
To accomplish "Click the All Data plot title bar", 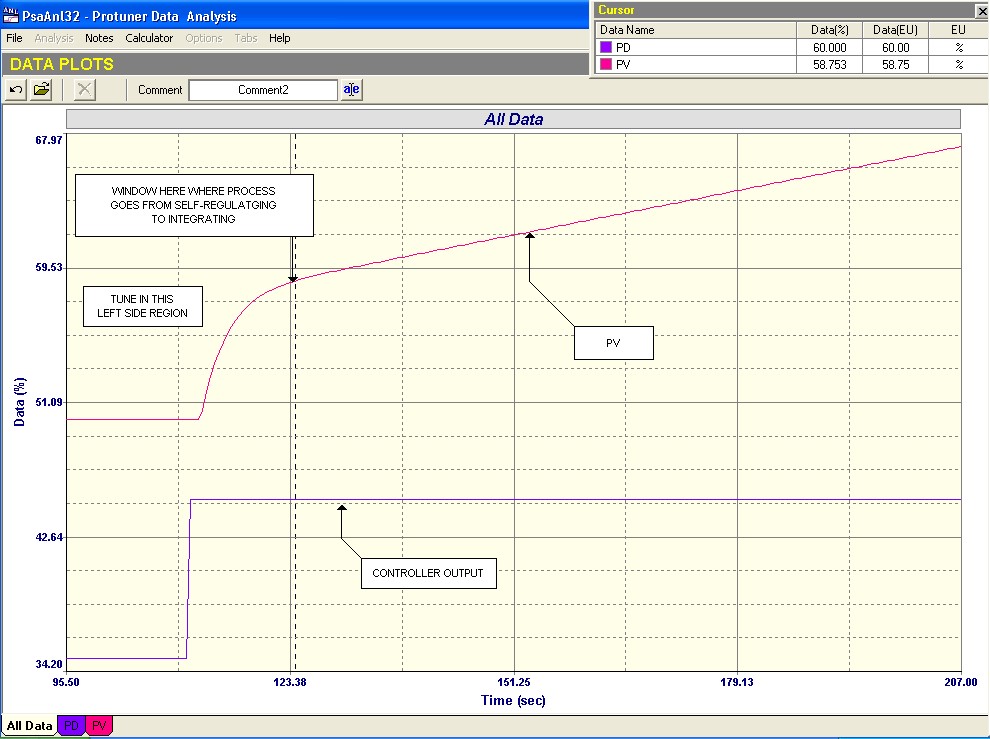I will click(x=513, y=119).
